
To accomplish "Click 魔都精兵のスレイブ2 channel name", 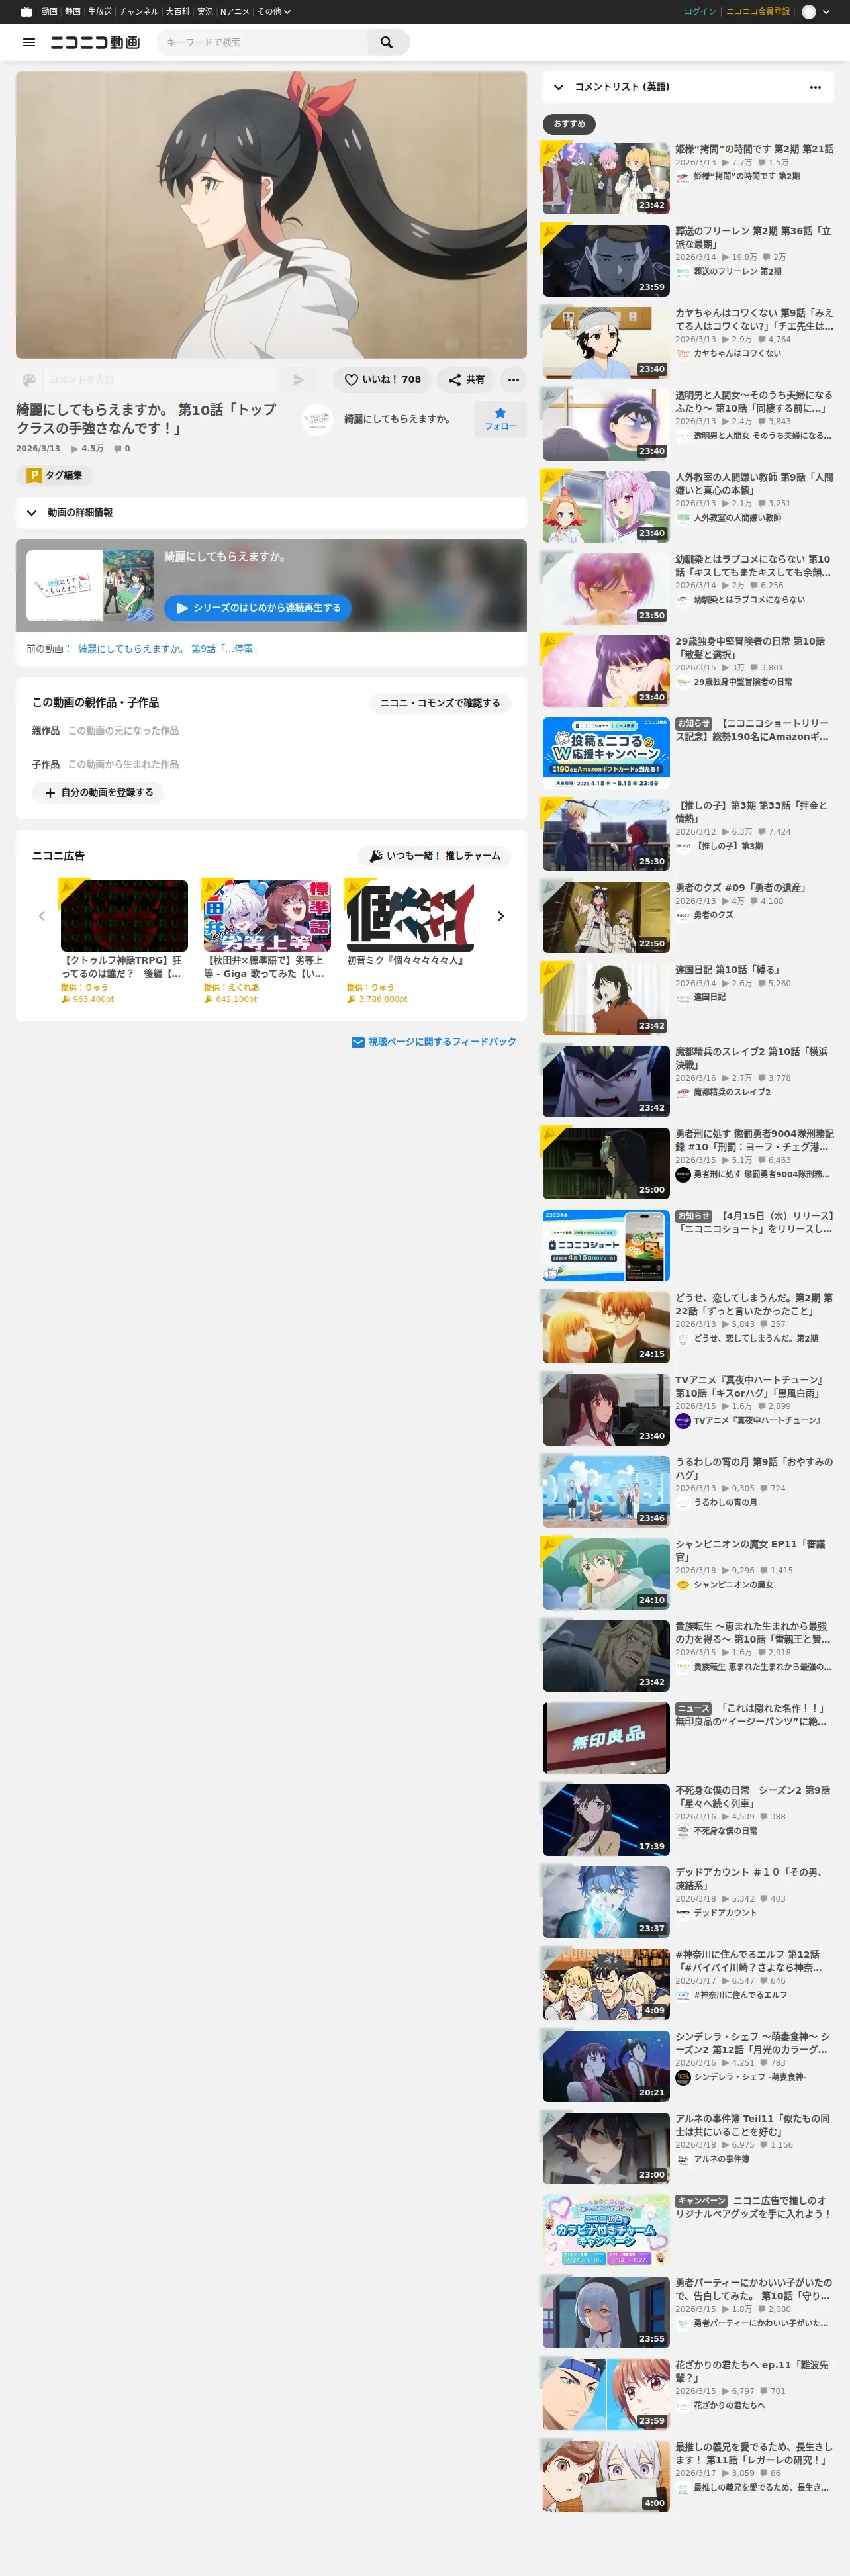I will pos(732,1092).
